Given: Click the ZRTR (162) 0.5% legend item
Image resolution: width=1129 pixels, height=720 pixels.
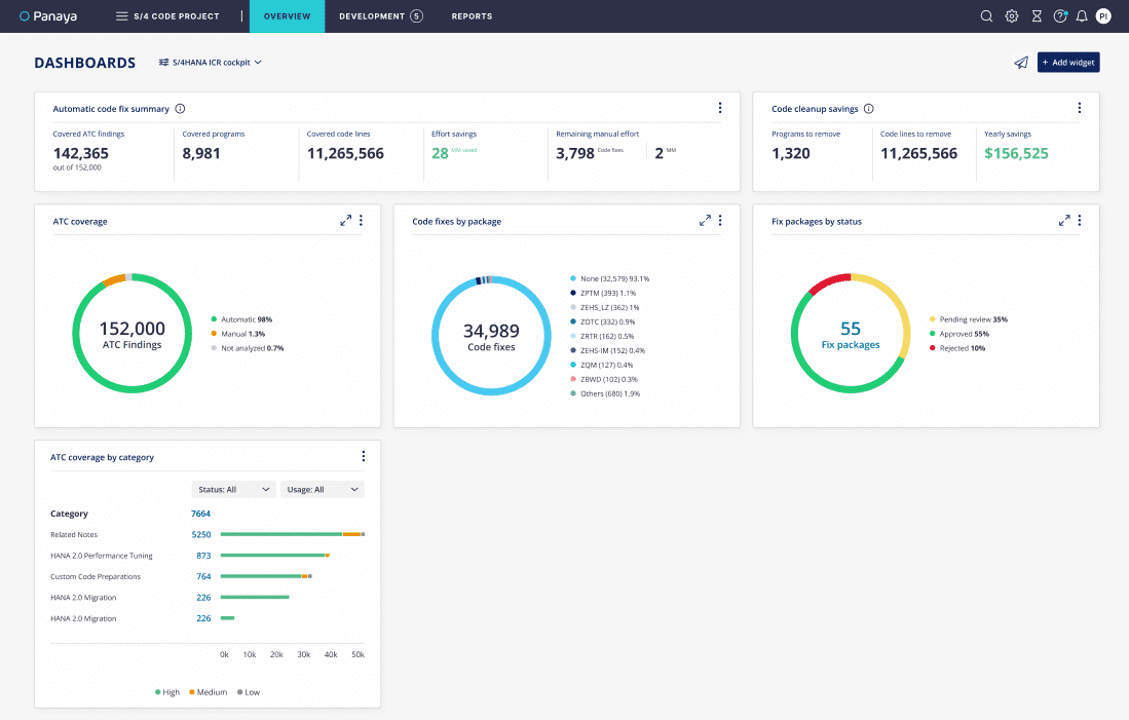Looking at the screenshot, I should pos(603,336).
